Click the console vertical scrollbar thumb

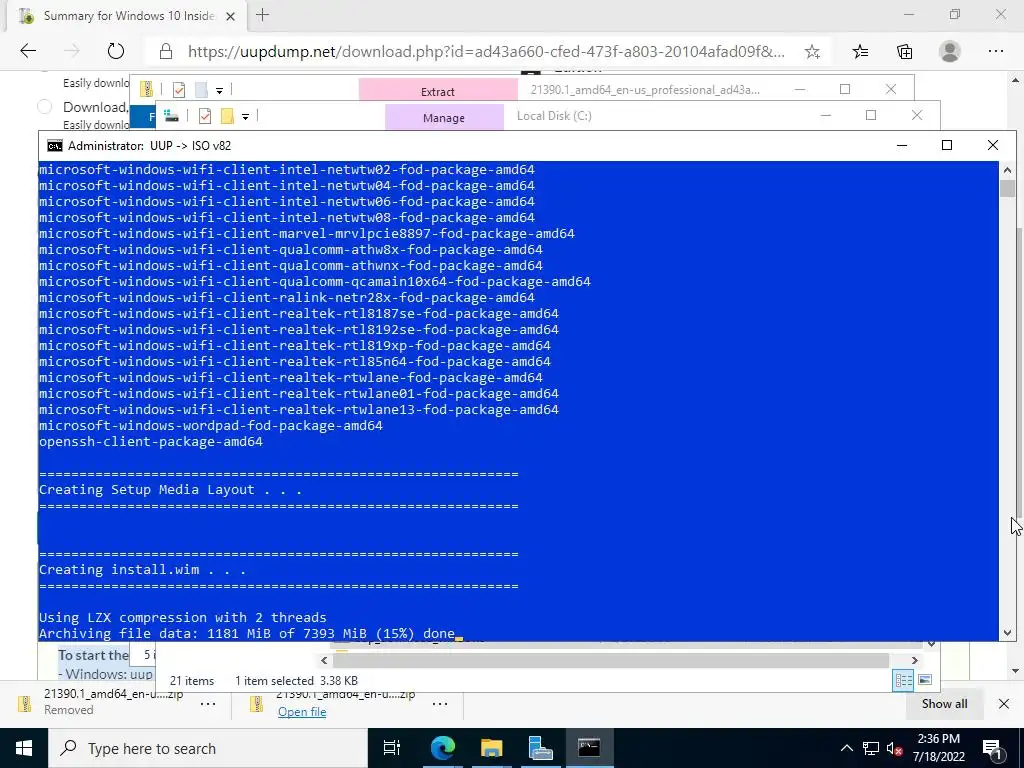click(x=1007, y=188)
